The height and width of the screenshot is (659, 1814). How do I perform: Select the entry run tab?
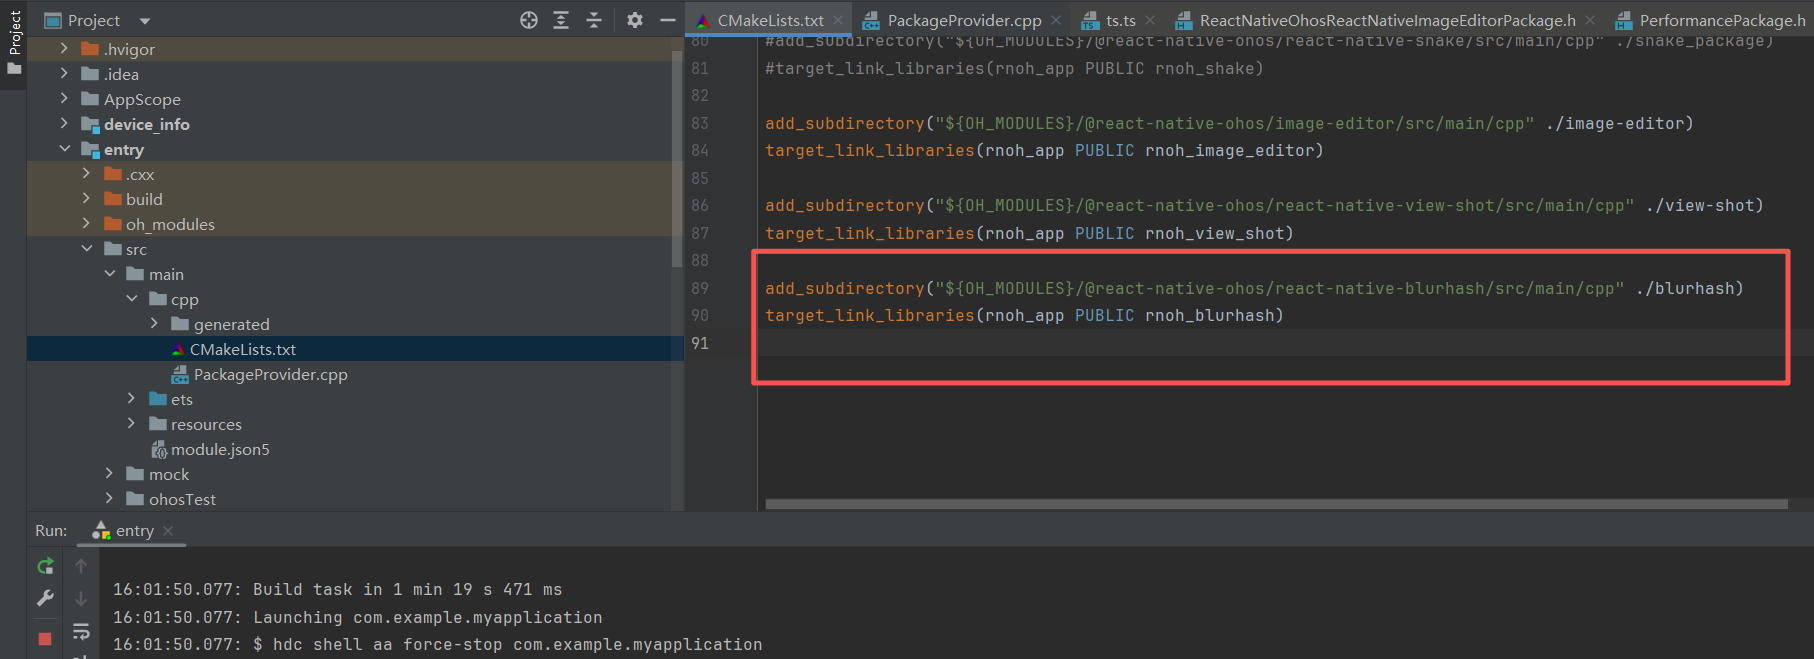tap(134, 531)
